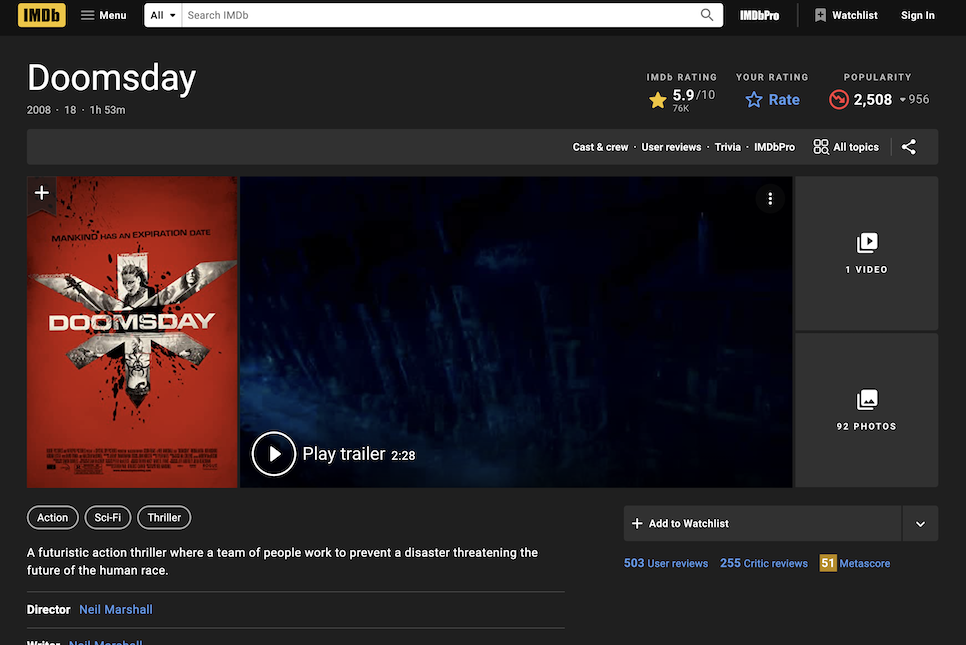This screenshot has height=645, width=966.
Task: Click the IMDb logo
Action: pyautogui.click(x=41, y=15)
